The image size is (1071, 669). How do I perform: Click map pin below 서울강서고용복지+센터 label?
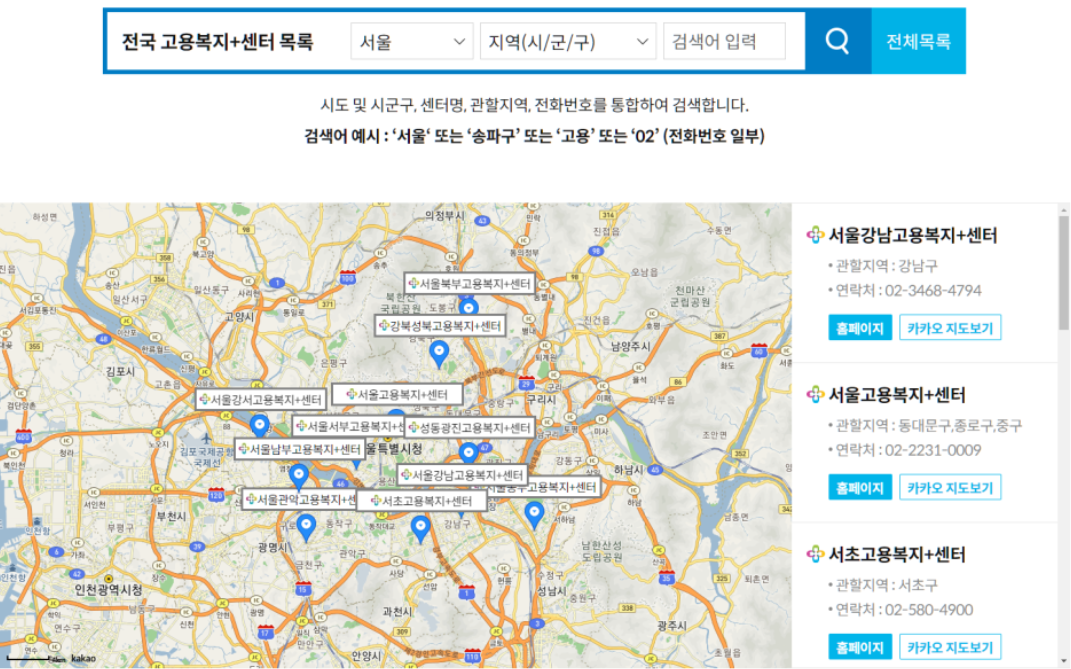(259, 426)
